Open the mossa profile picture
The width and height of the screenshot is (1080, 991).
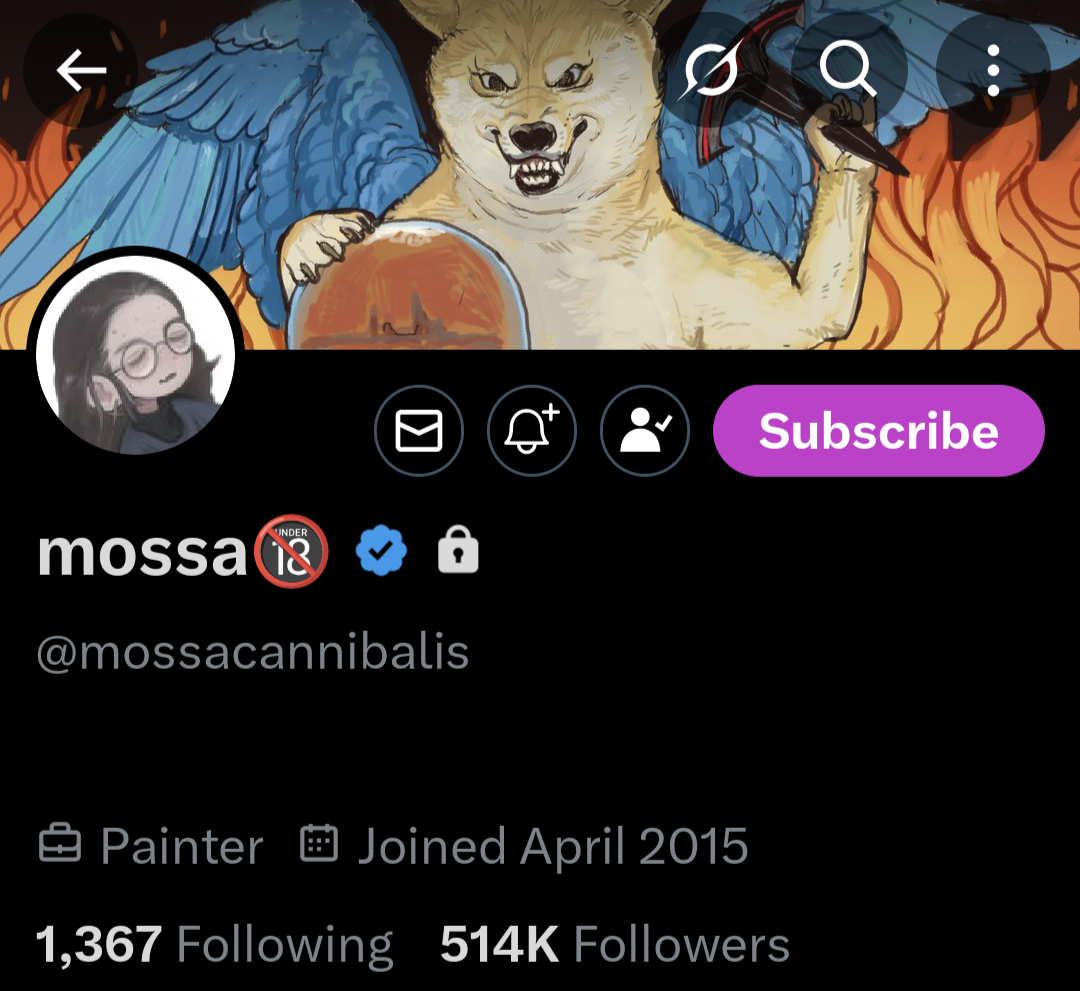click(136, 354)
